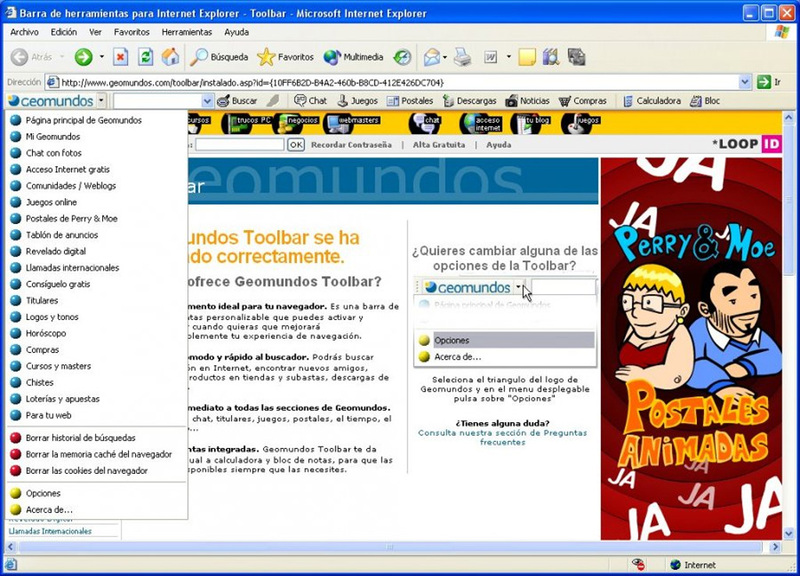This screenshot has height=576, width=800.
Task: Choose Opciones in the geomundos menu
Action: pyautogui.click(x=96, y=493)
